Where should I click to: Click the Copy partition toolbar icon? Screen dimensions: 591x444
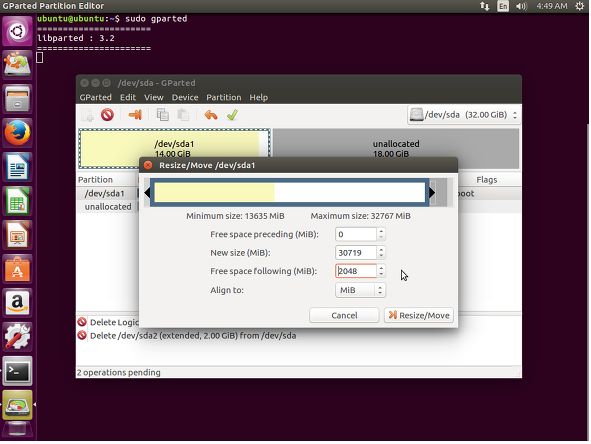(x=162, y=115)
